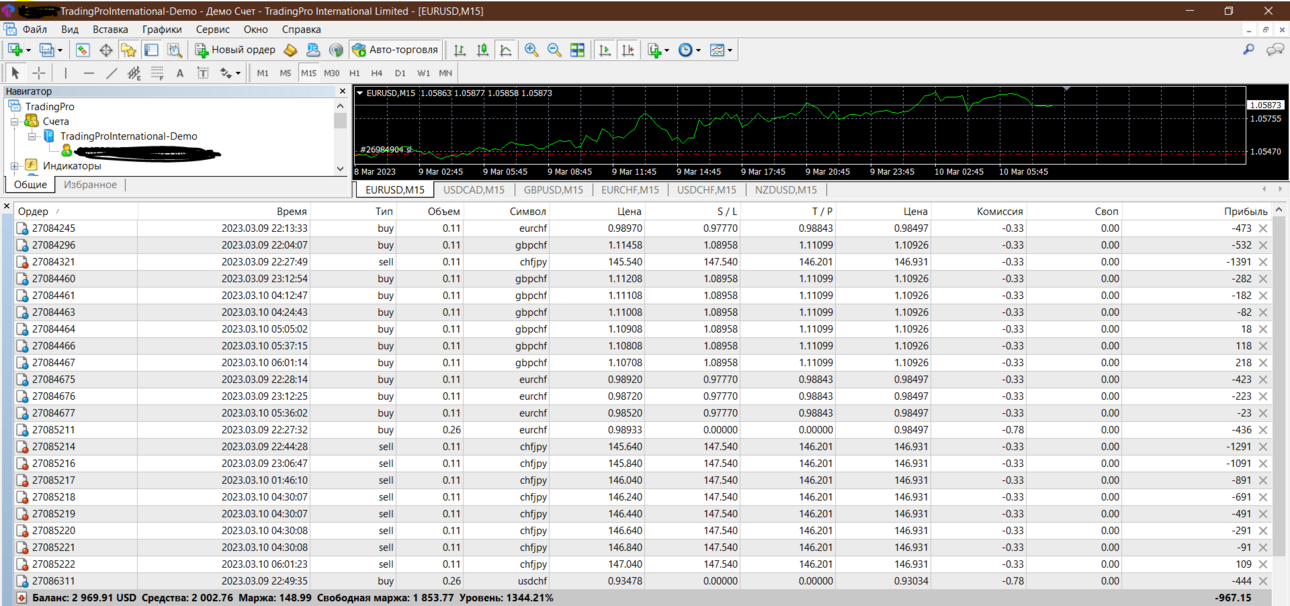Screen dimensions: 1290x606
Task: Click the Indicators list toolbar icon
Action: tap(654, 49)
